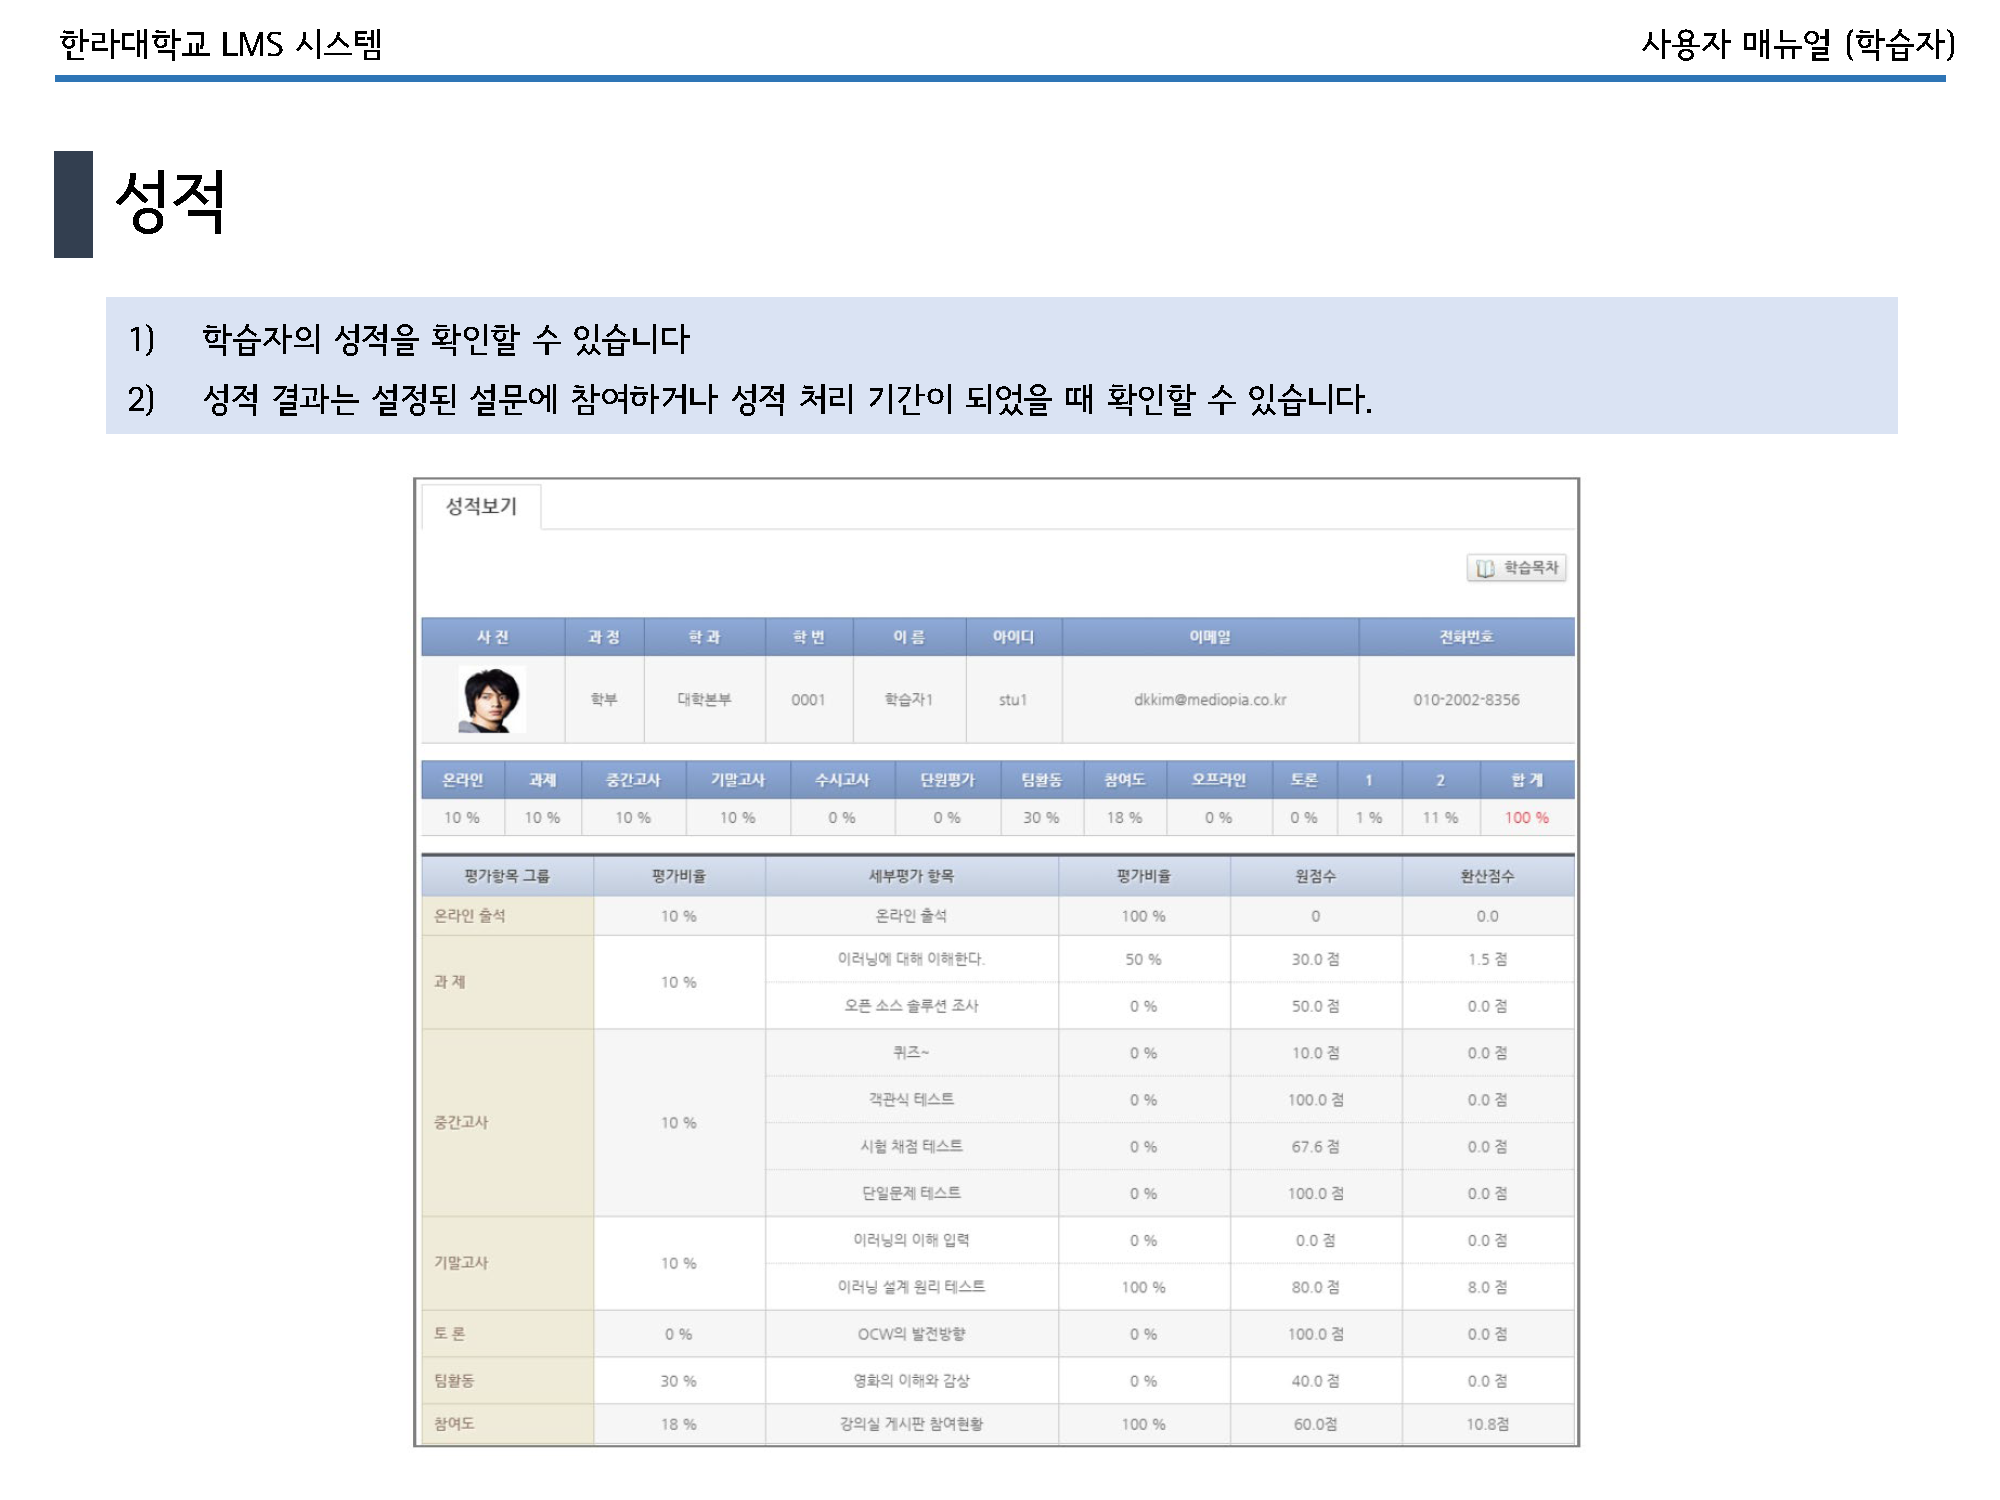Click the 평가항목 그룹 column header
The width and height of the screenshot is (2000, 1500).
(507, 876)
